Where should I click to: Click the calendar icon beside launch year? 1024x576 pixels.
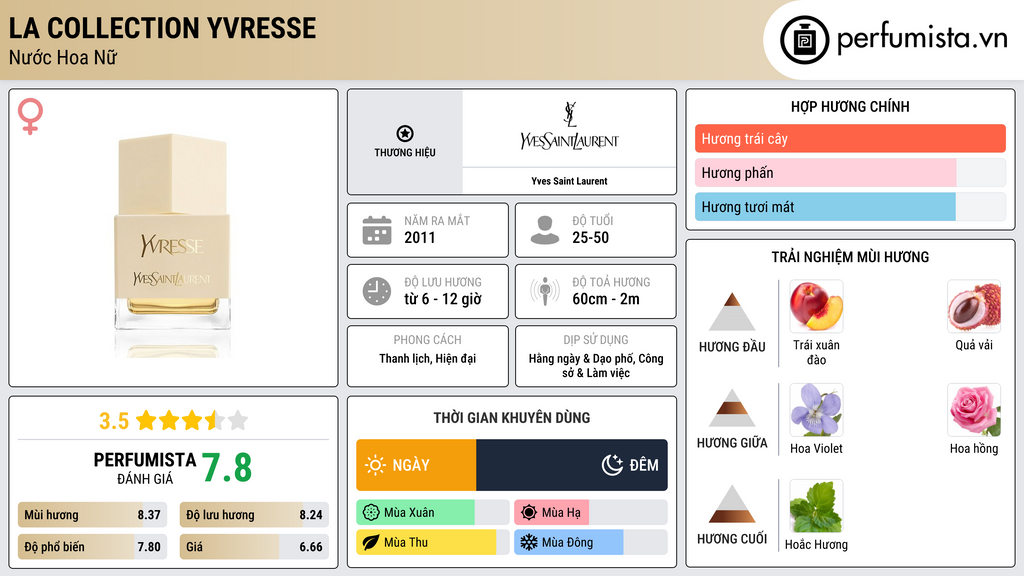coord(376,230)
